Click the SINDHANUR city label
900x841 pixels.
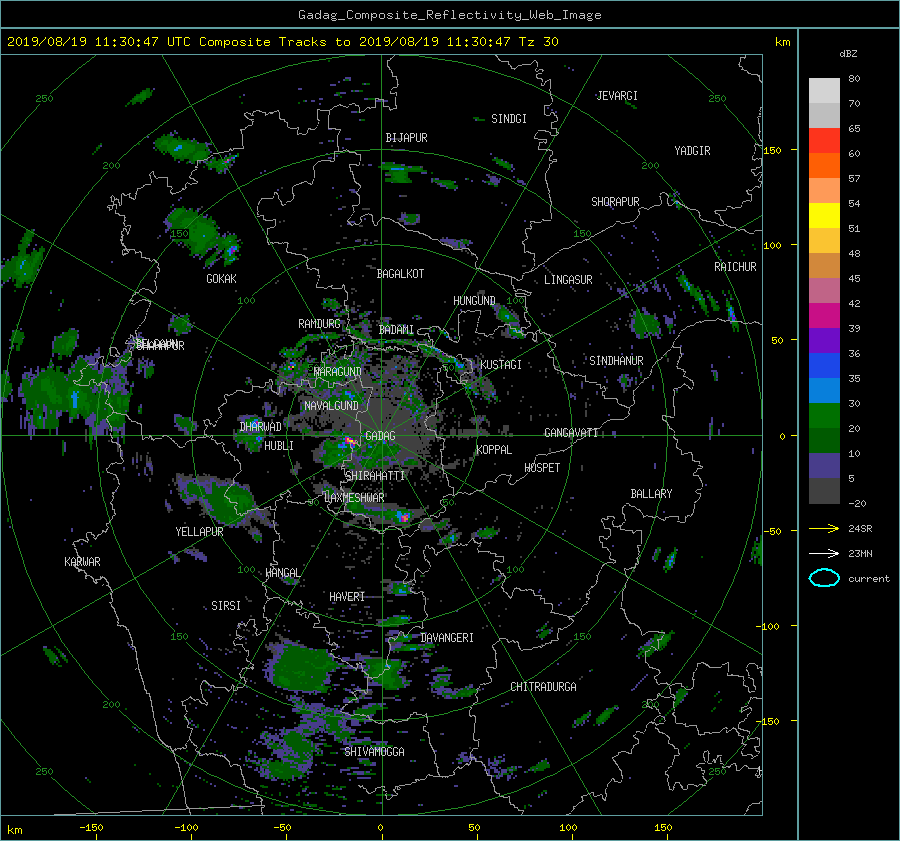[616, 361]
